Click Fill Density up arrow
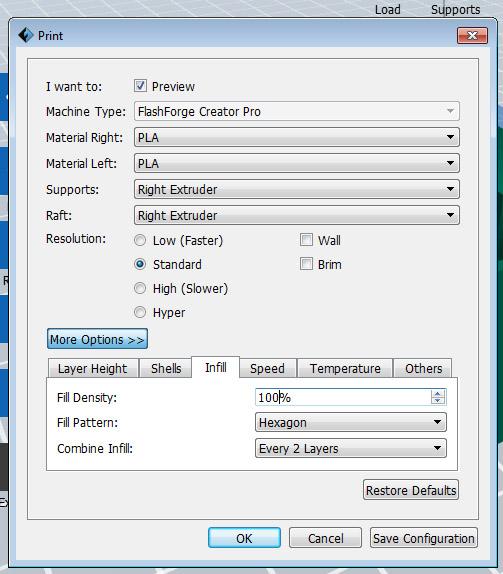The height and width of the screenshot is (574, 503). (x=438, y=393)
